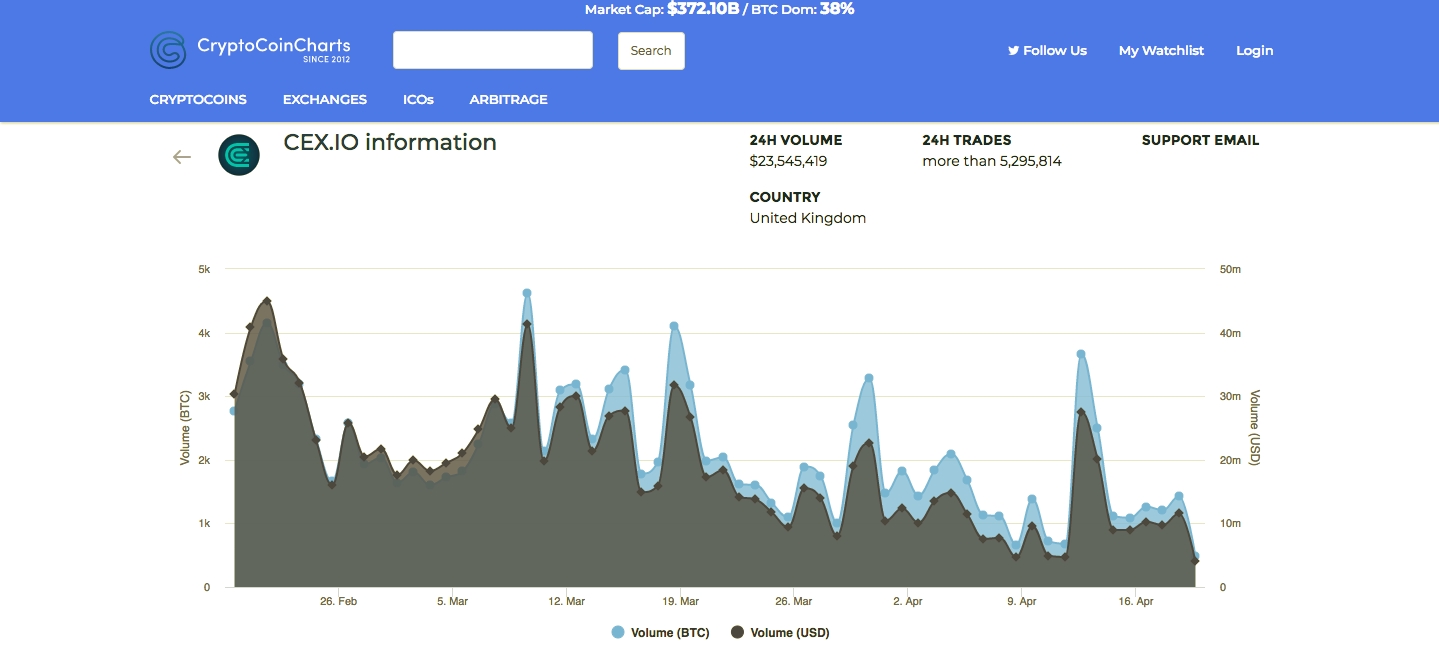Viewport: 1439px width, 659px height.
Task: Open the EXCHANGES menu
Action: point(325,99)
